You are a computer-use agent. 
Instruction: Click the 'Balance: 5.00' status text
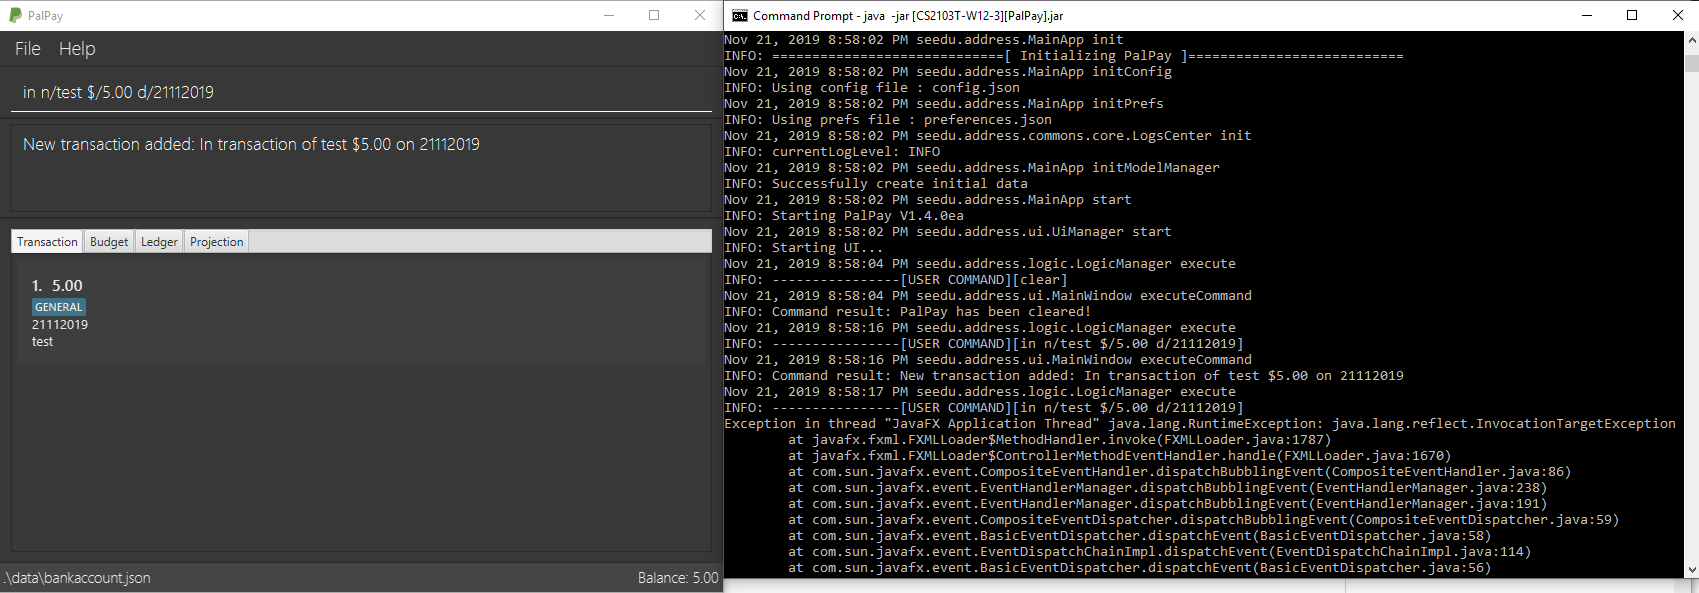[x=678, y=578]
